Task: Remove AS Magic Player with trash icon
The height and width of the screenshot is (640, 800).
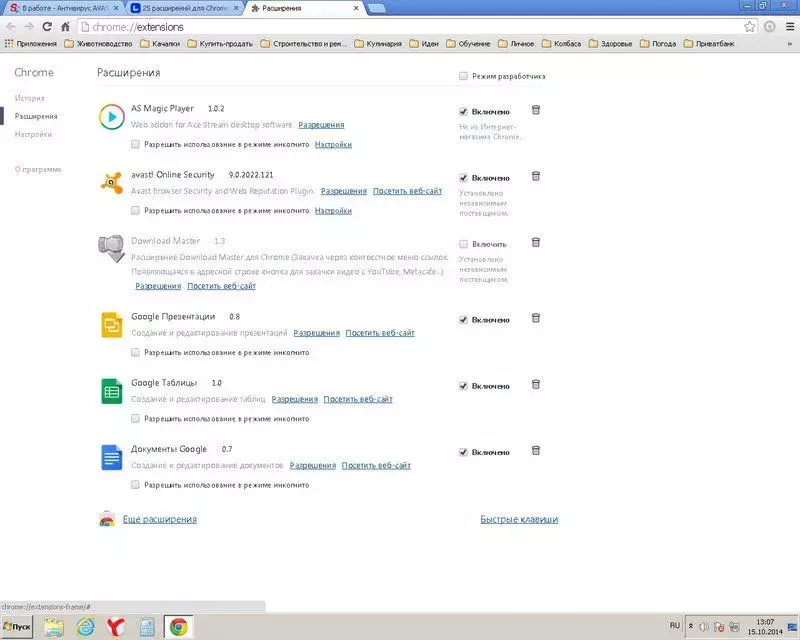Action: 536,110
